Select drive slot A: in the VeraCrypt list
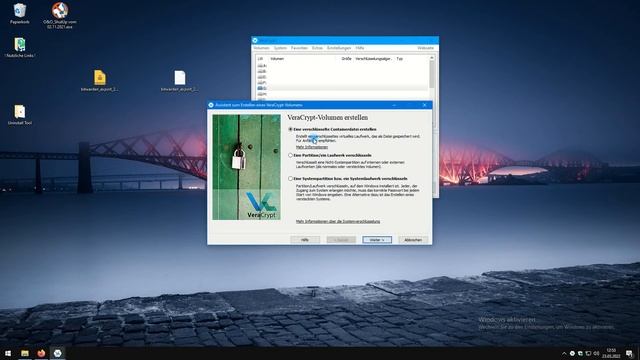The width and height of the screenshot is (640, 360). [x=262, y=65]
